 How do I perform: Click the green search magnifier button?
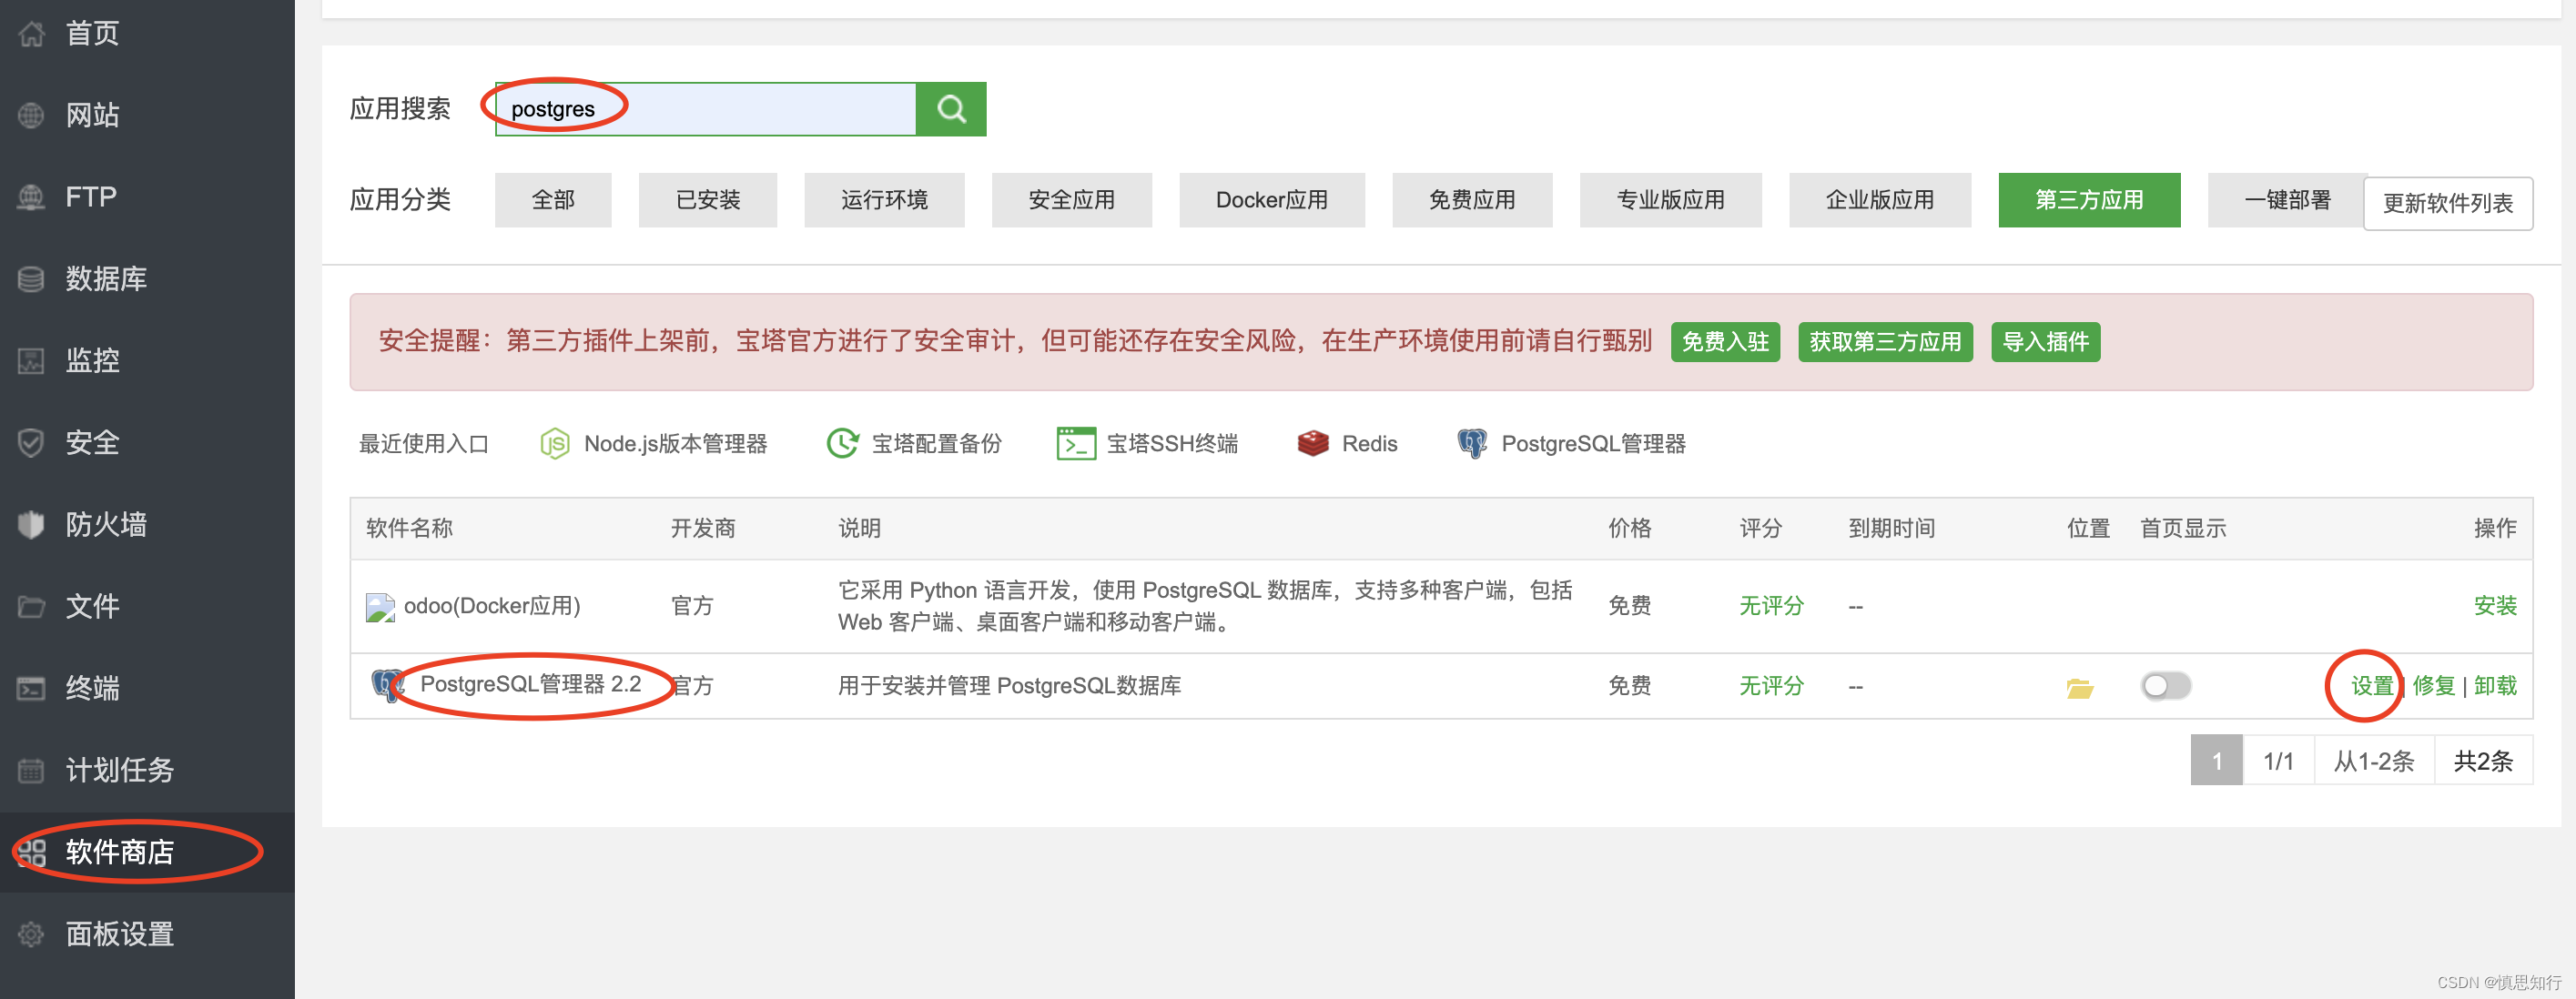click(950, 109)
